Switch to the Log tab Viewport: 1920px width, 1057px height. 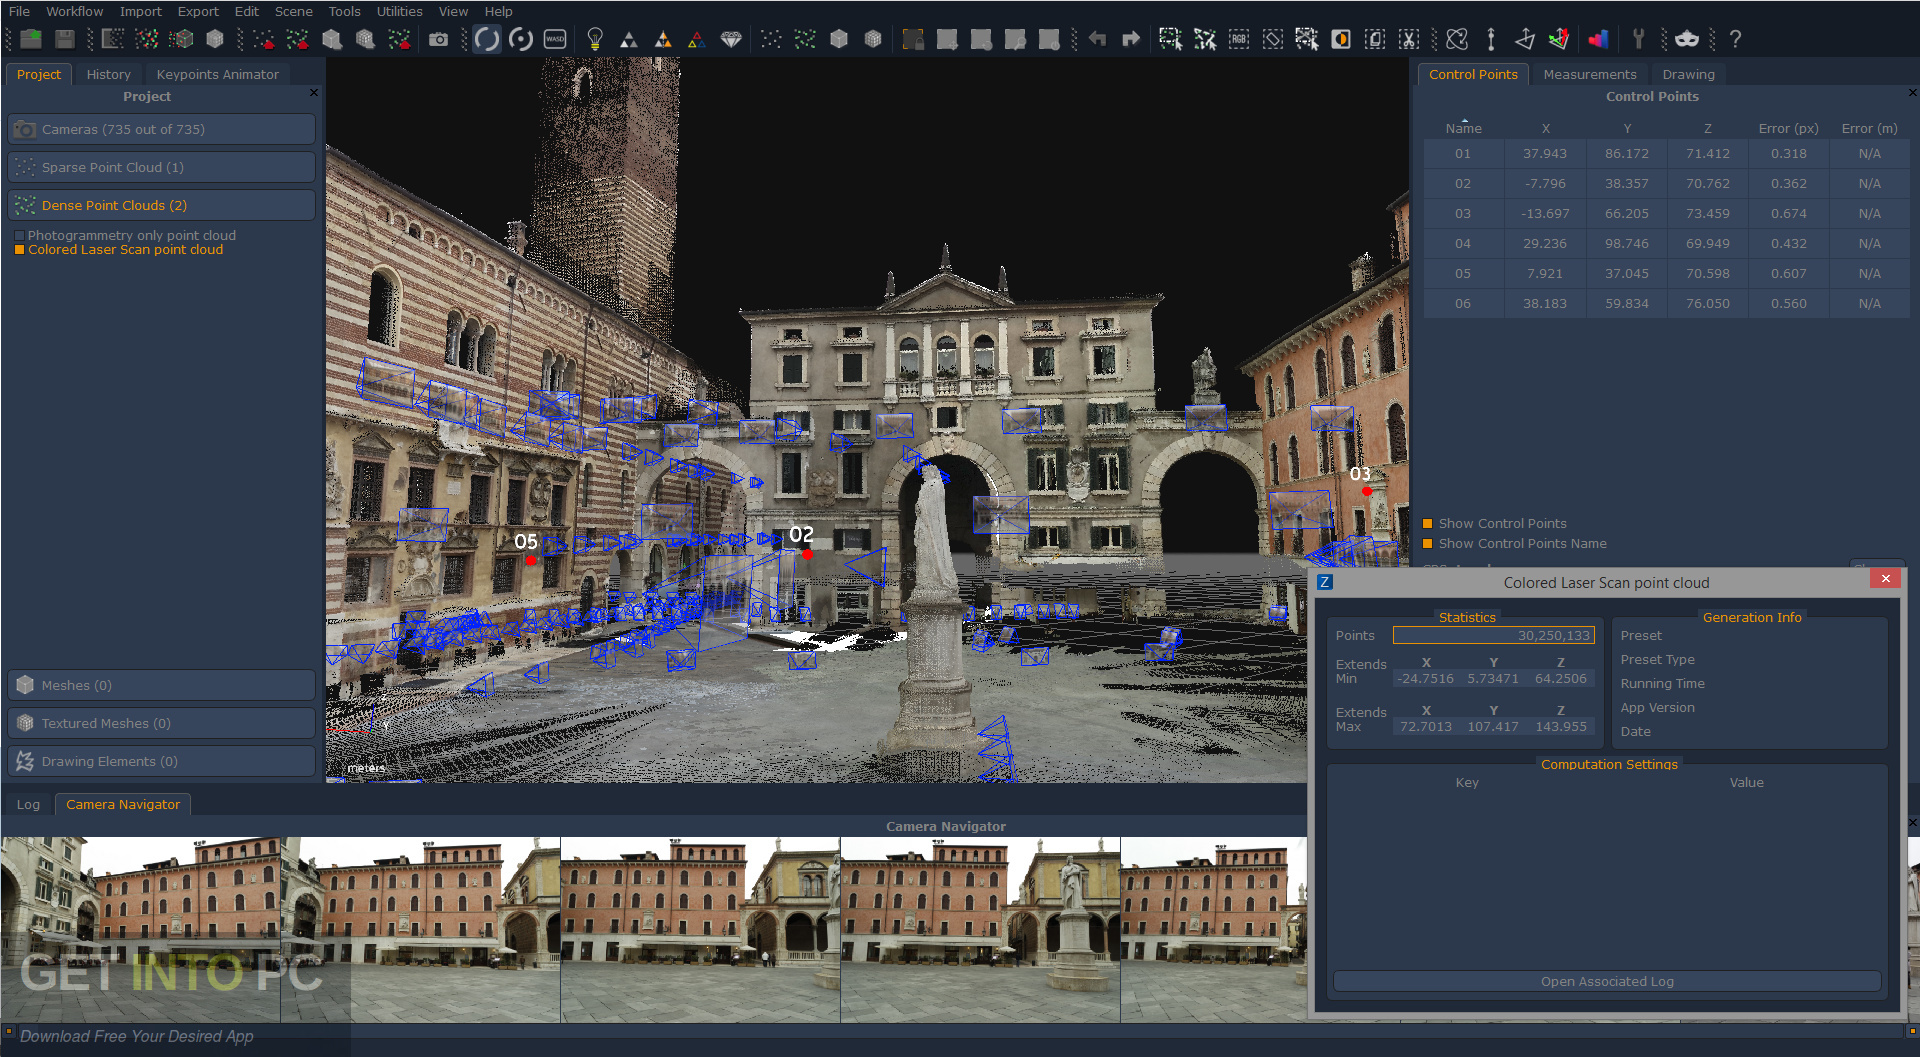(28, 803)
